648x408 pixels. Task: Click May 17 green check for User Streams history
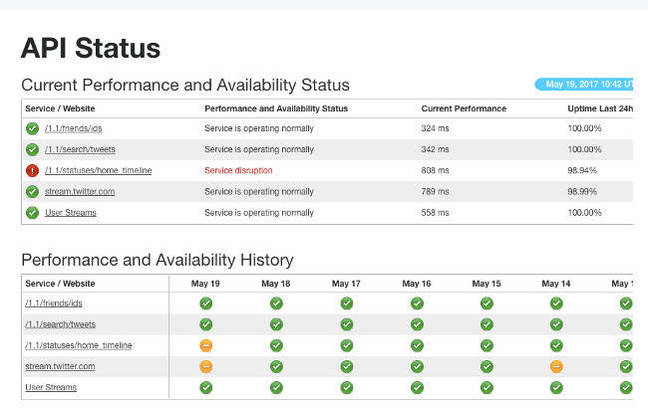tap(346, 387)
